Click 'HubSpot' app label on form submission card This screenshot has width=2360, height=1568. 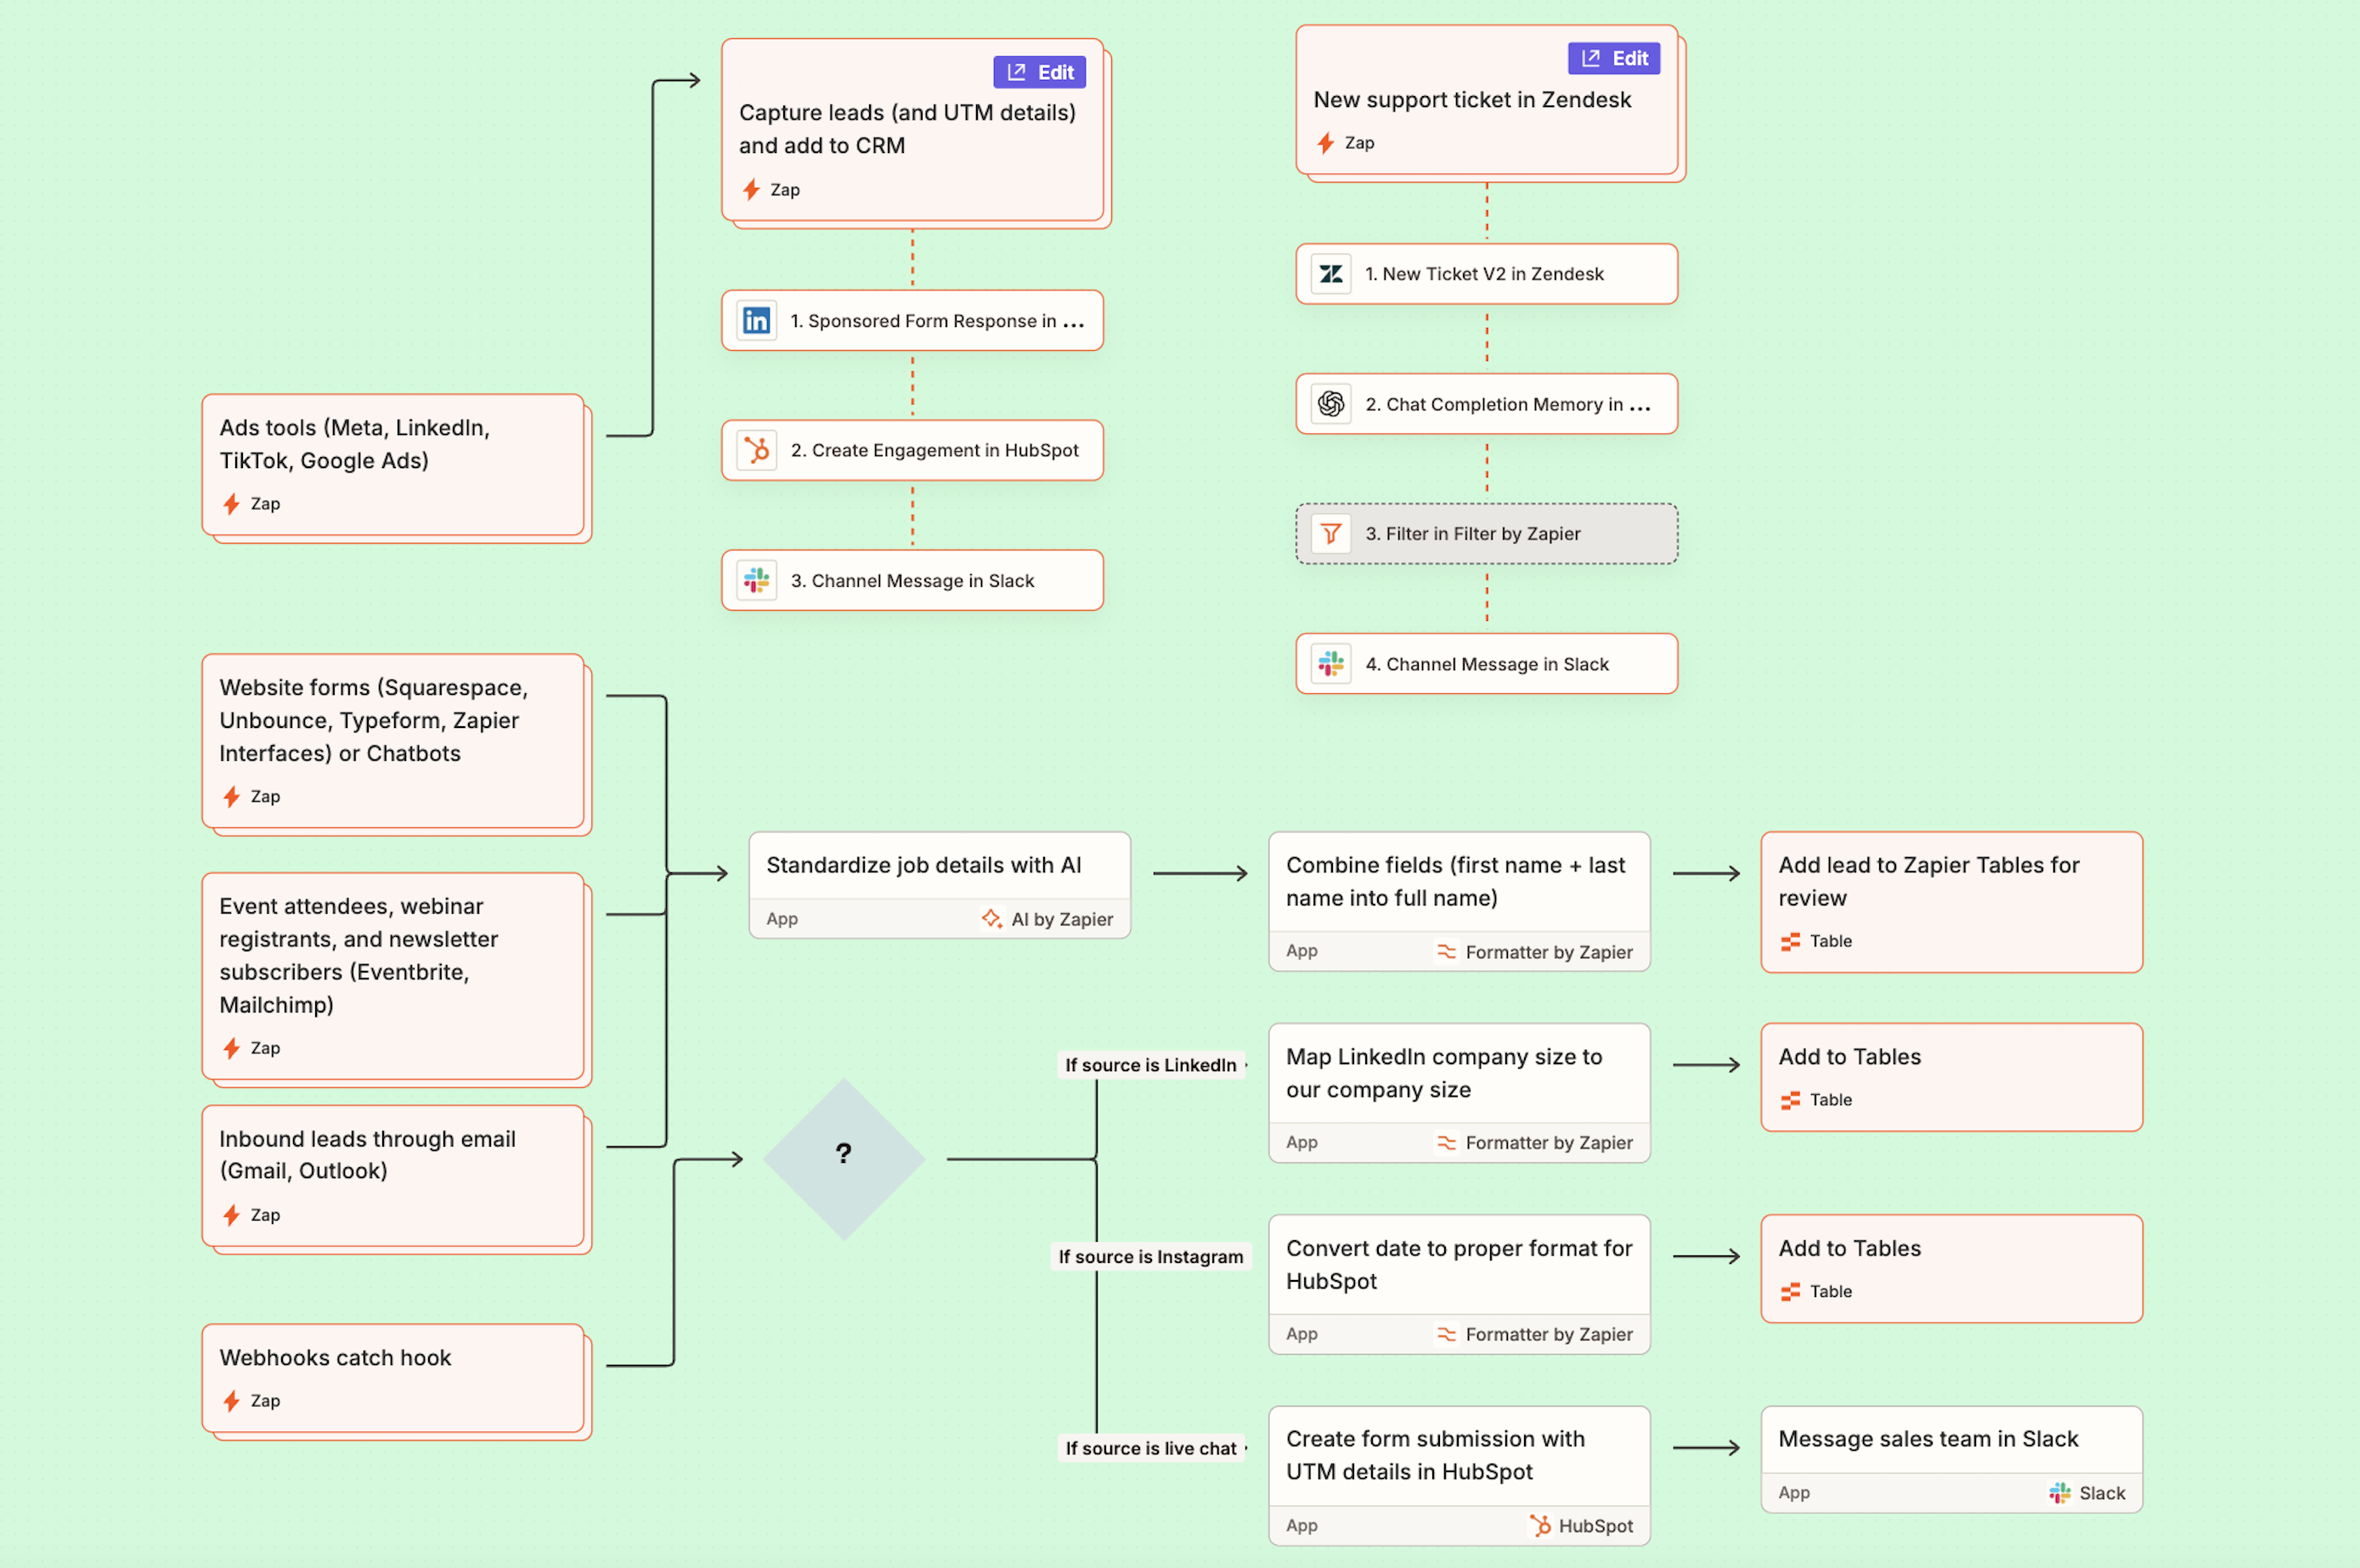tap(1596, 1526)
